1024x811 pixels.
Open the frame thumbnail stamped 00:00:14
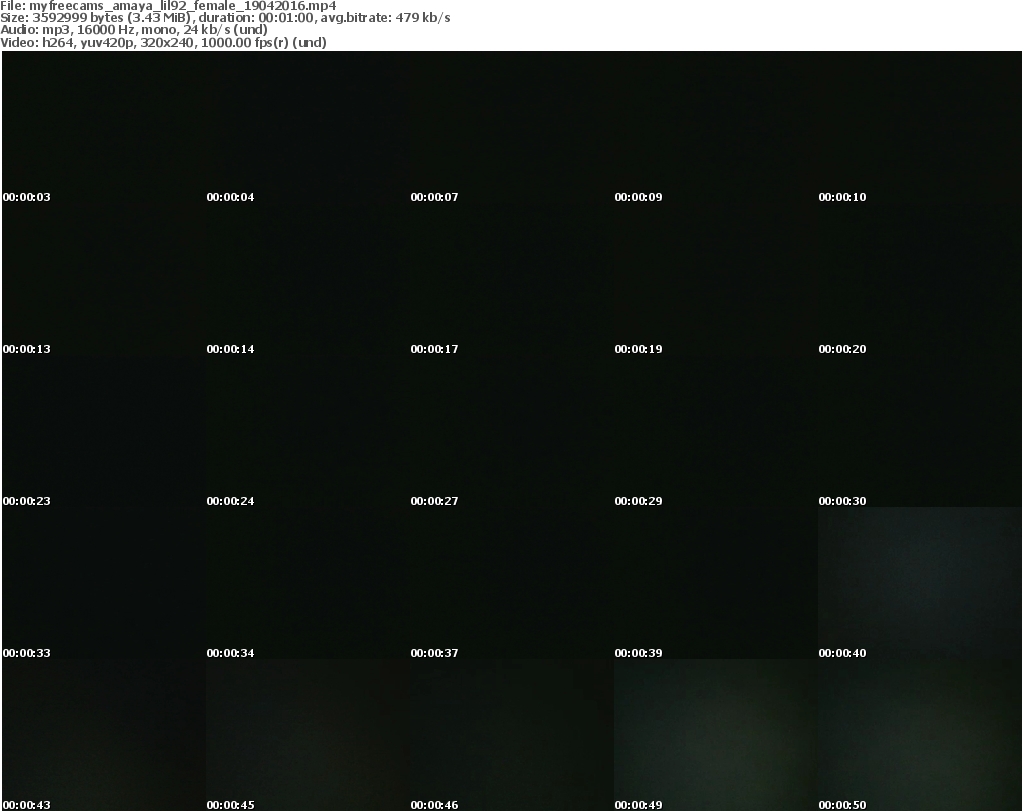tap(308, 279)
